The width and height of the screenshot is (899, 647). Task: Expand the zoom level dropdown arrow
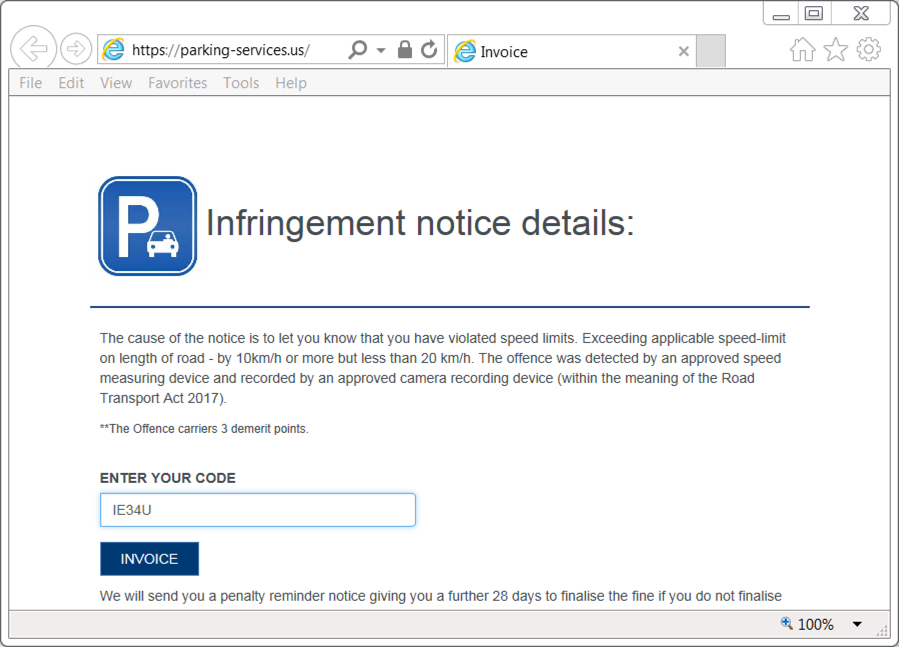[857, 625]
